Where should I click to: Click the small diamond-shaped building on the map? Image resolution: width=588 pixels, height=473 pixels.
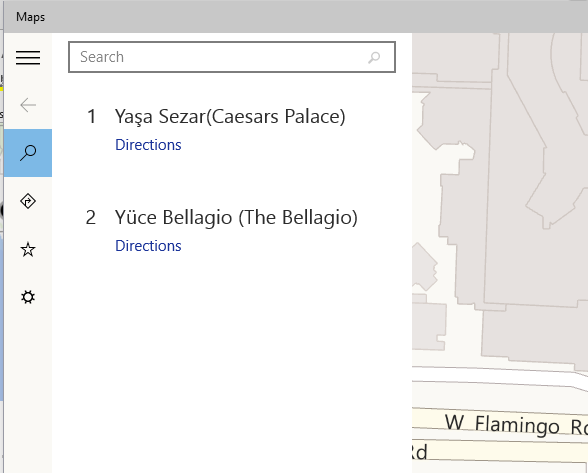(x=424, y=266)
